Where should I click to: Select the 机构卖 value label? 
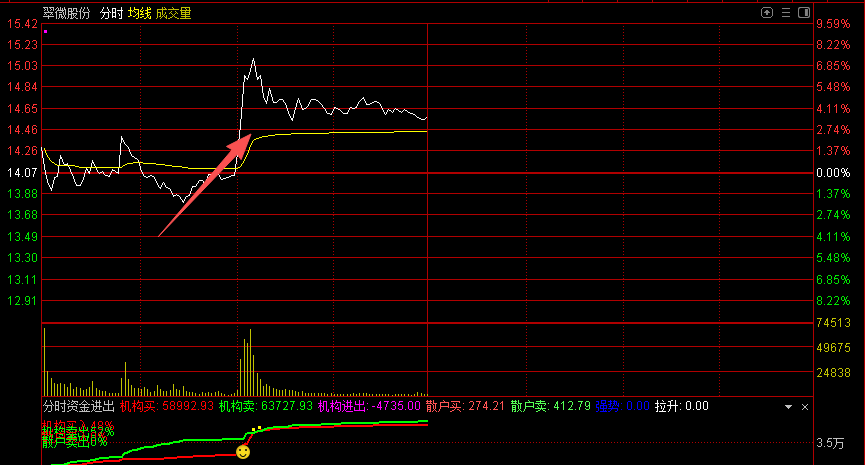click(265, 407)
